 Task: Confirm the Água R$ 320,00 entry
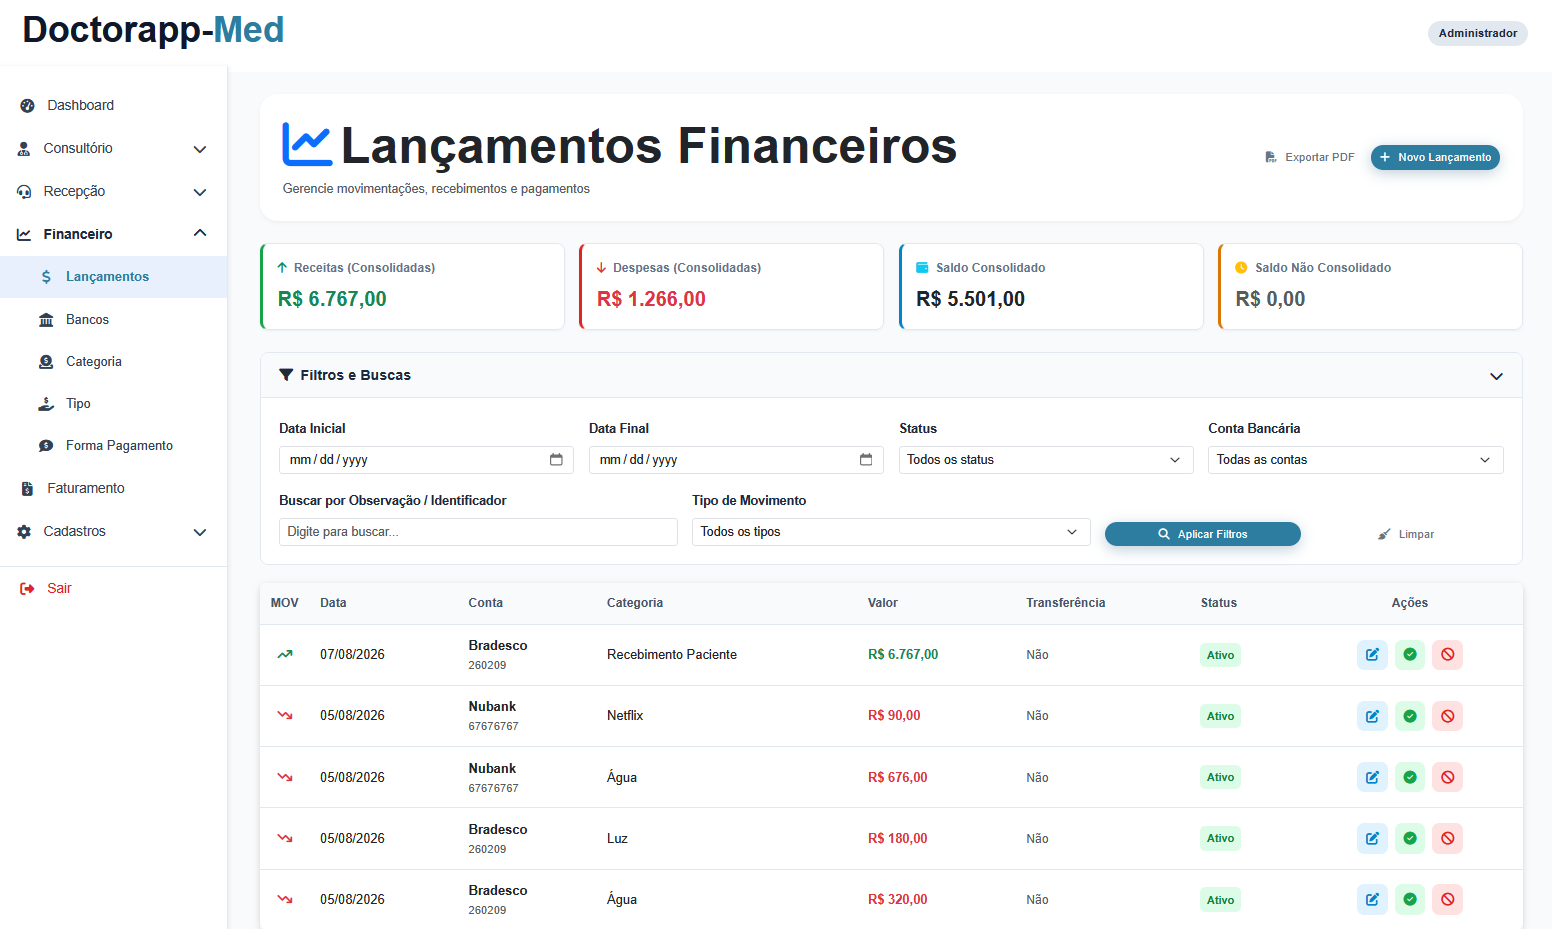[1410, 899]
